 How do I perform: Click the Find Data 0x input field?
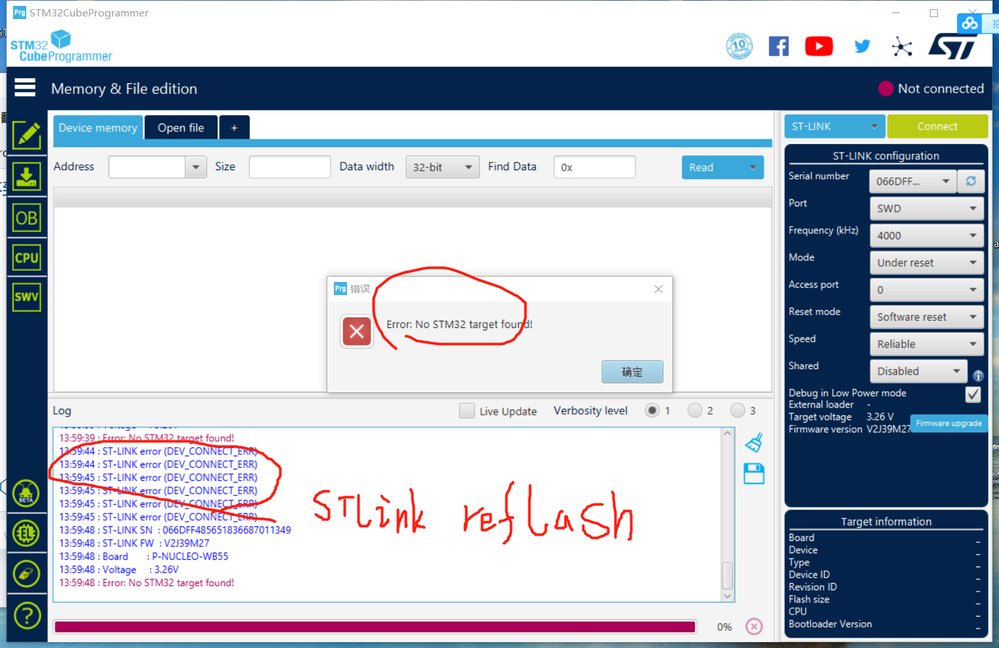pyautogui.click(x=594, y=167)
